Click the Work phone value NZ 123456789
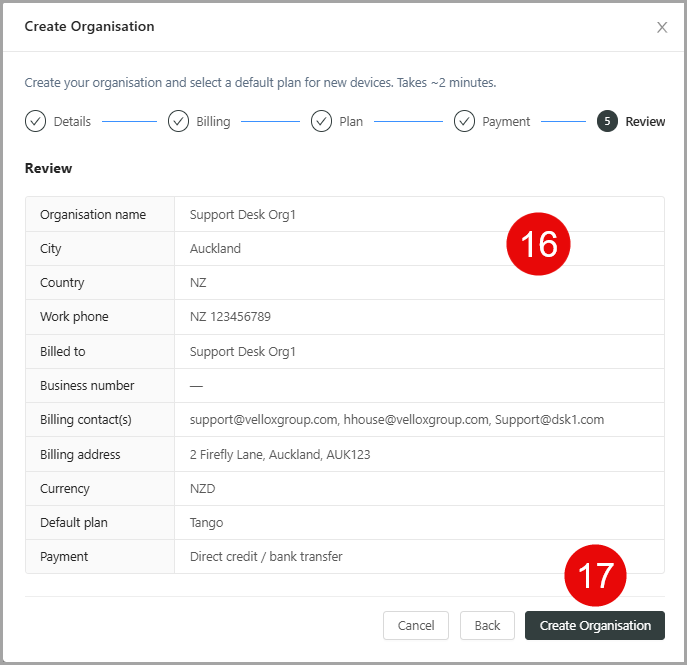Screen dimensions: 687x665 point(230,317)
